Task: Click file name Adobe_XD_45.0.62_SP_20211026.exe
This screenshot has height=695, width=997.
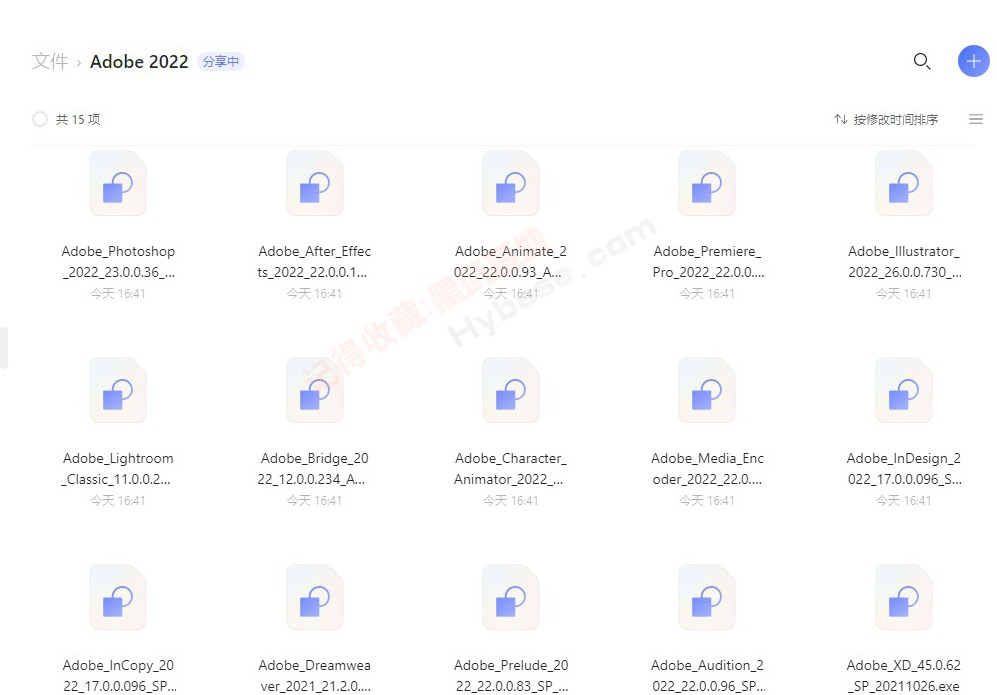Action: pos(904,675)
